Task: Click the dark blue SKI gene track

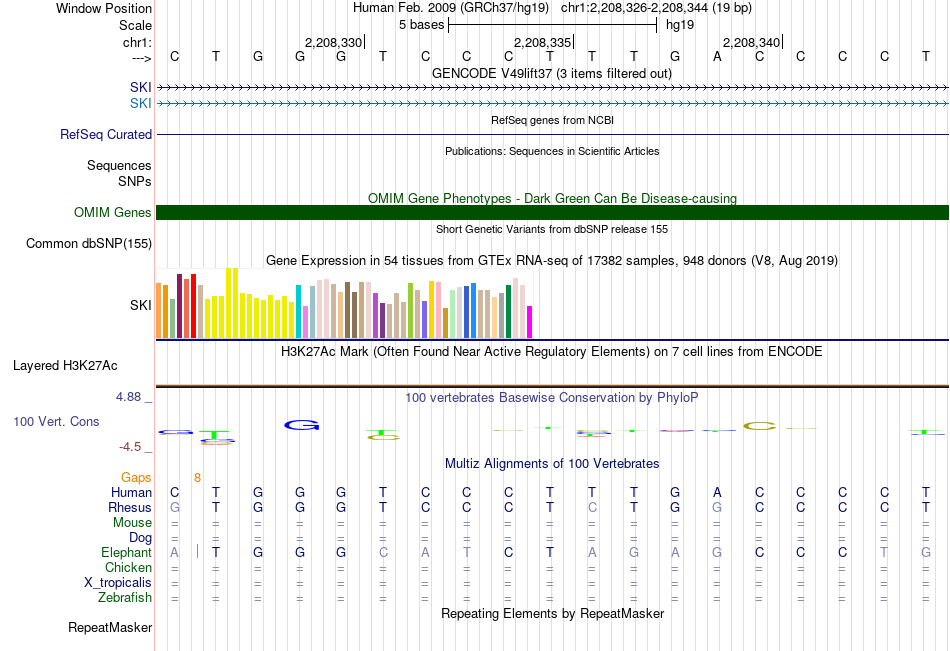Action: pos(553,88)
